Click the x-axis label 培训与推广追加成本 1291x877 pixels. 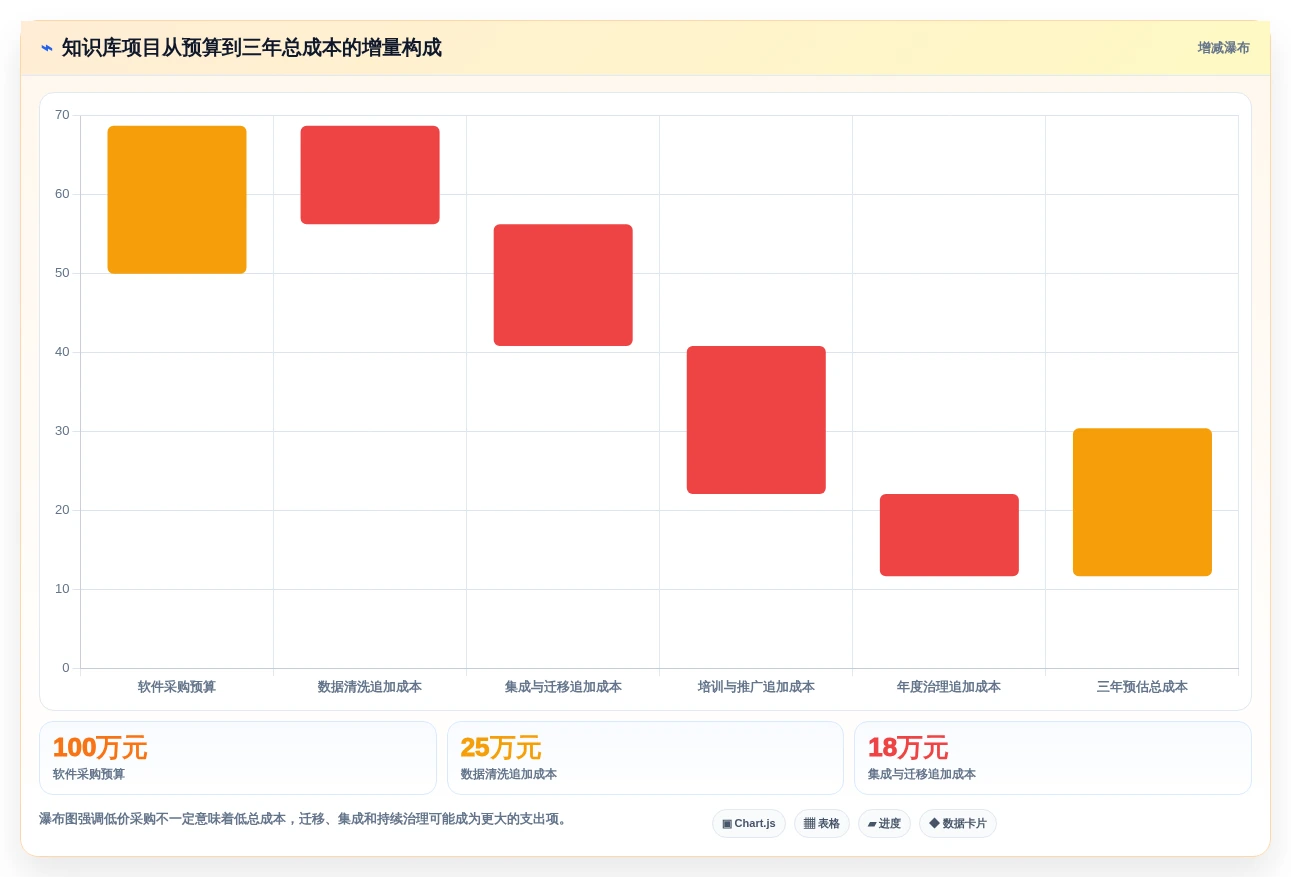coord(756,687)
